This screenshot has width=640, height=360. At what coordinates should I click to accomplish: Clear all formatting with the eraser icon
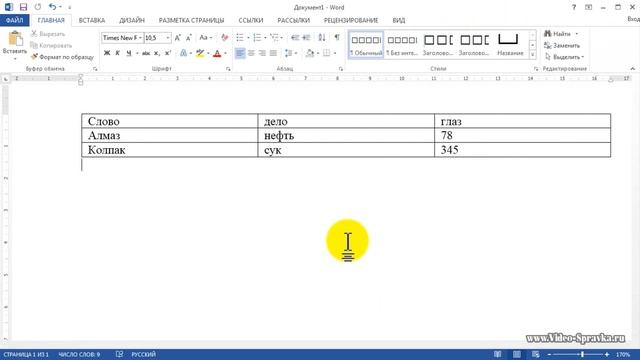coord(224,38)
